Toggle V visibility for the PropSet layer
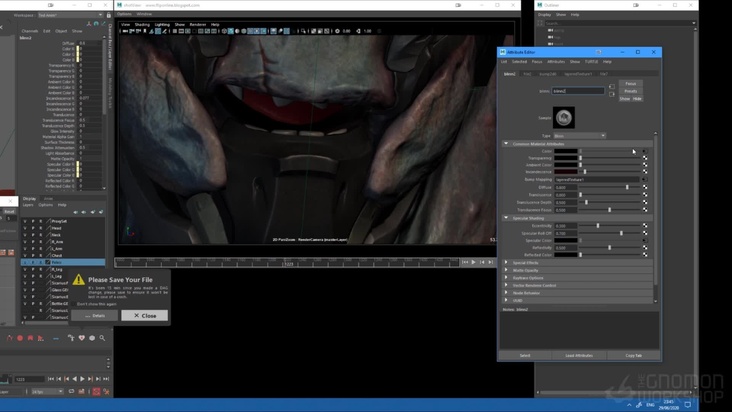 point(25,221)
